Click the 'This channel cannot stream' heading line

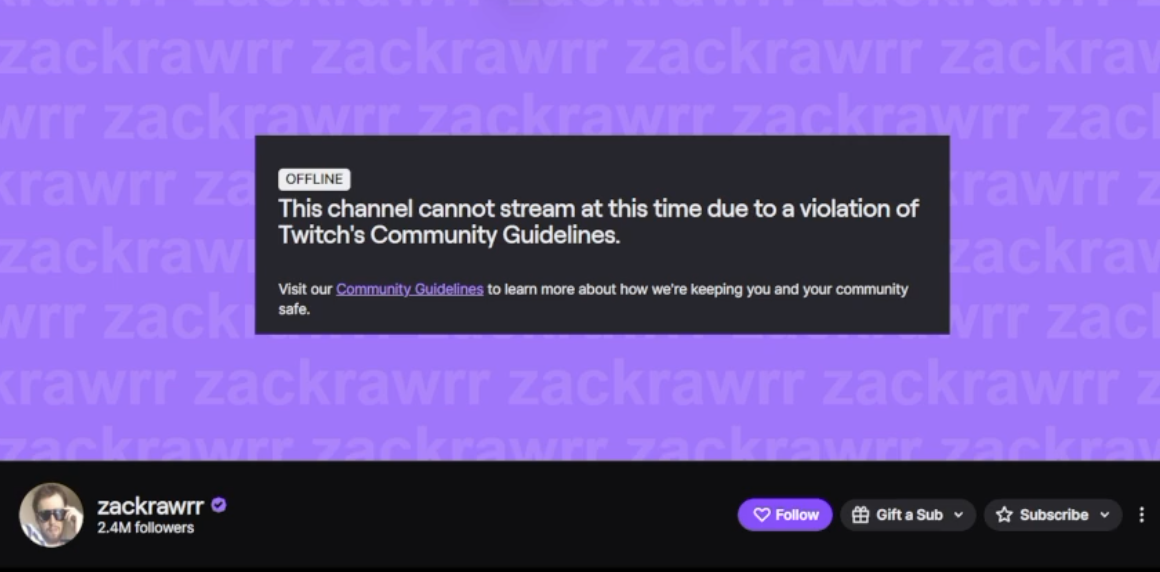tap(598, 208)
